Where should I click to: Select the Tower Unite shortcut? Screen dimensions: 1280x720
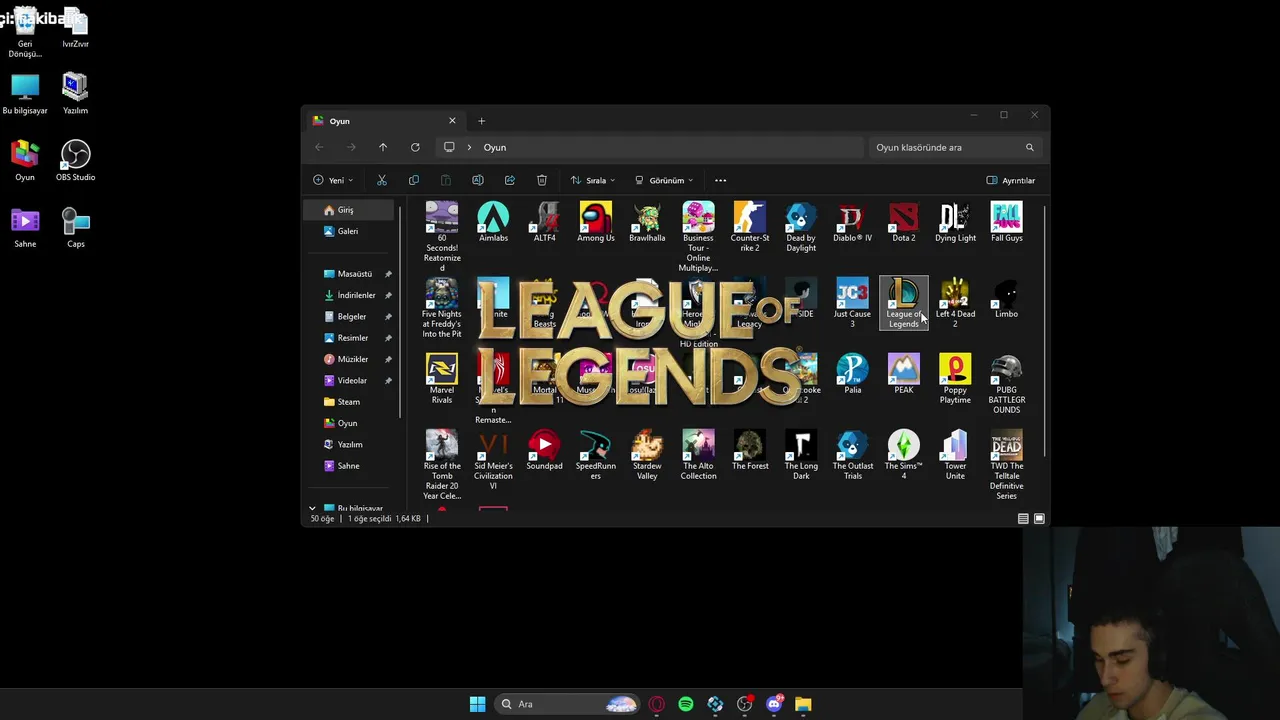click(955, 456)
